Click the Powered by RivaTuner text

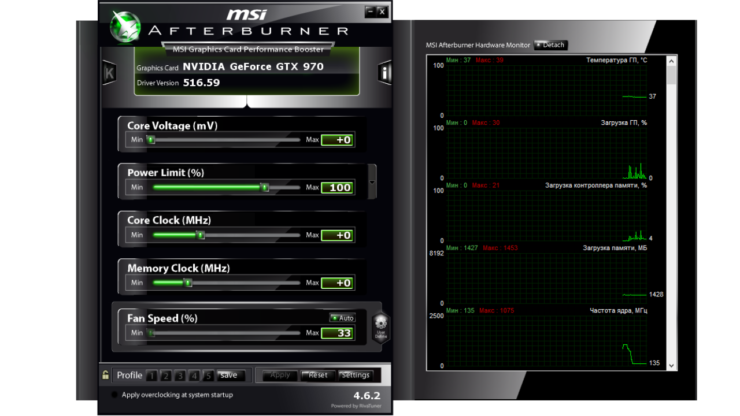(x=356, y=406)
